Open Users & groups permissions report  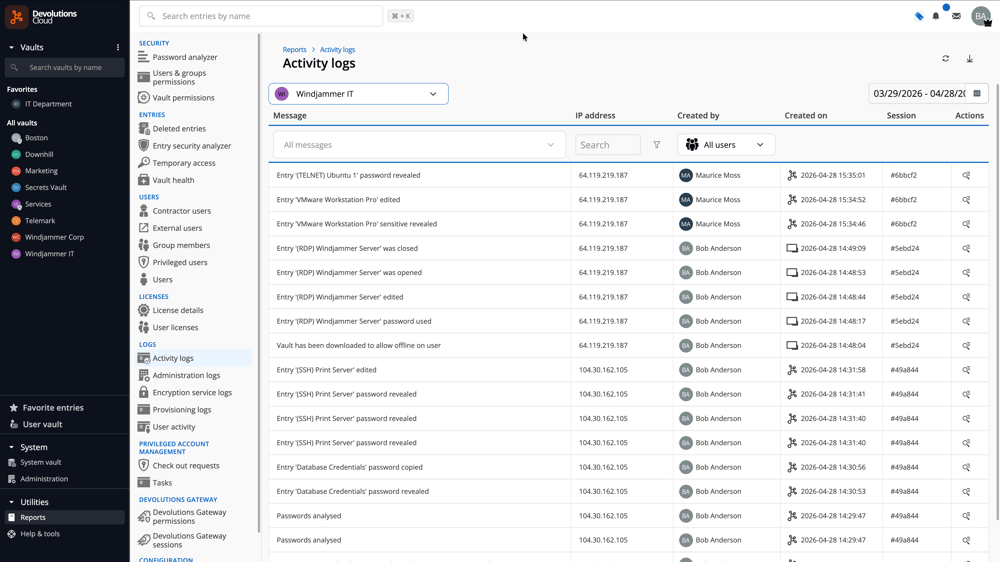(x=179, y=78)
